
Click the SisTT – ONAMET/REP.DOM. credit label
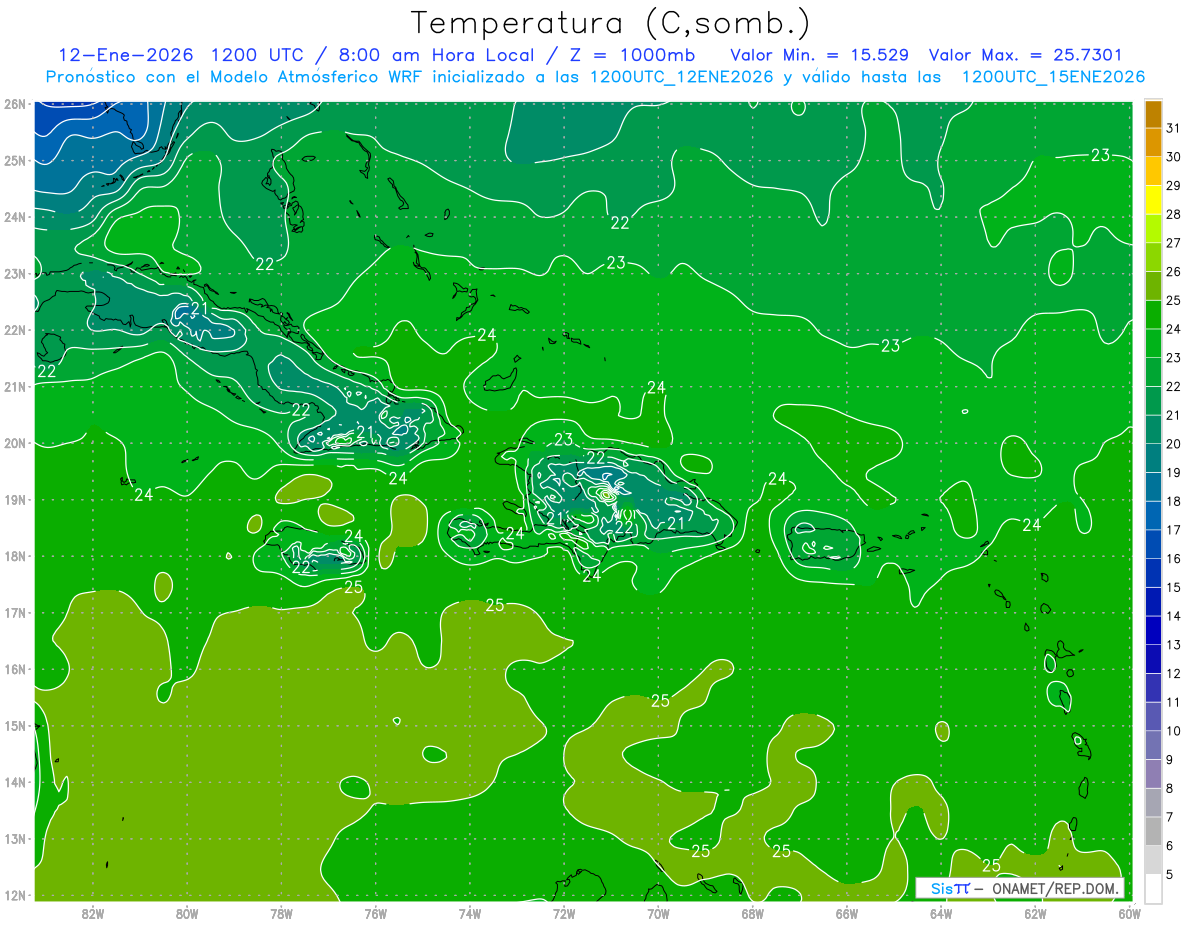(x=1021, y=888)
